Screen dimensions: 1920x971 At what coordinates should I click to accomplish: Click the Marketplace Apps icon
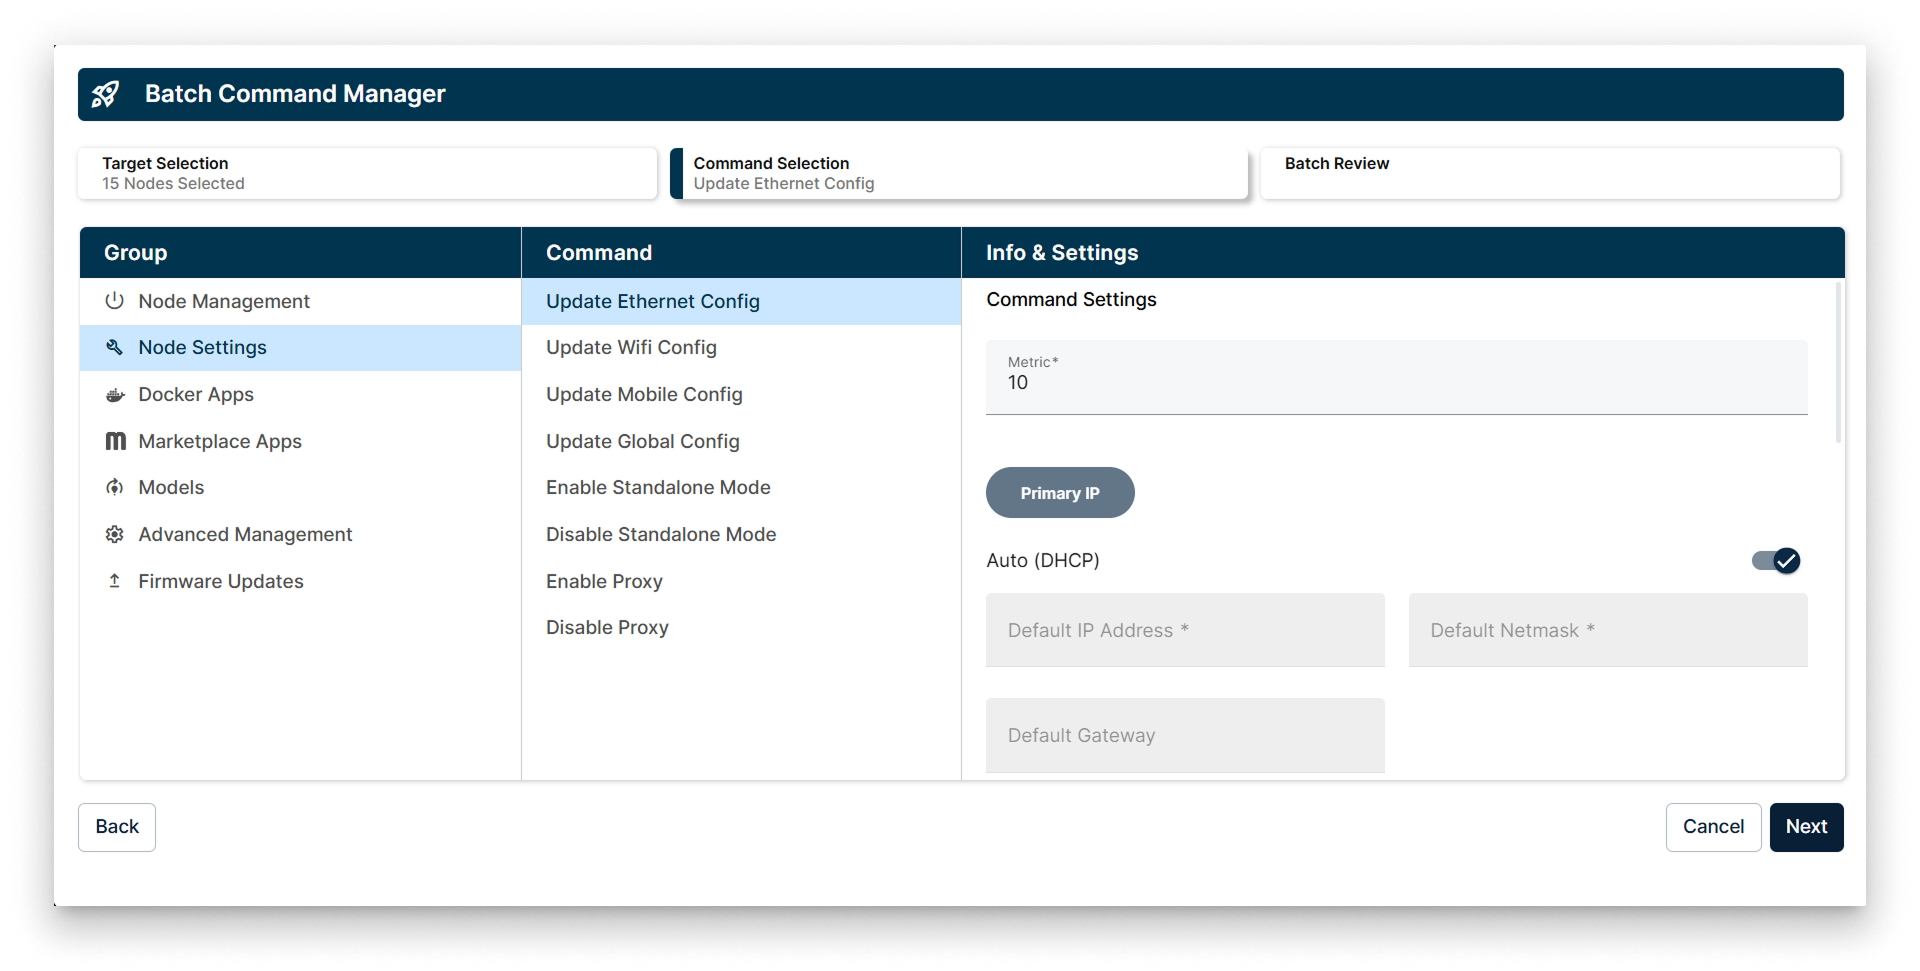click(114, 440)
